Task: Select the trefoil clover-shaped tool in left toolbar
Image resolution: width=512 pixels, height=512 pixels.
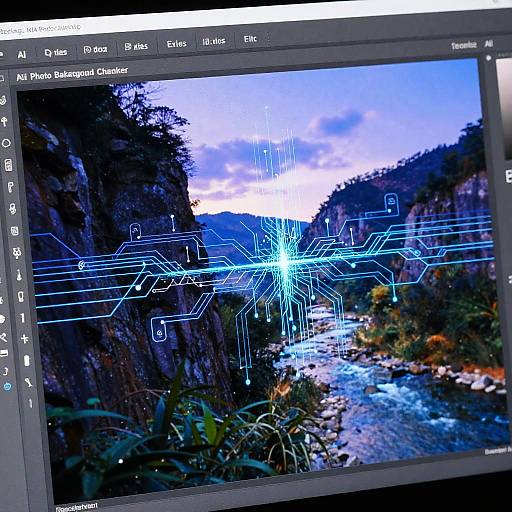Action: pos(17,253)
